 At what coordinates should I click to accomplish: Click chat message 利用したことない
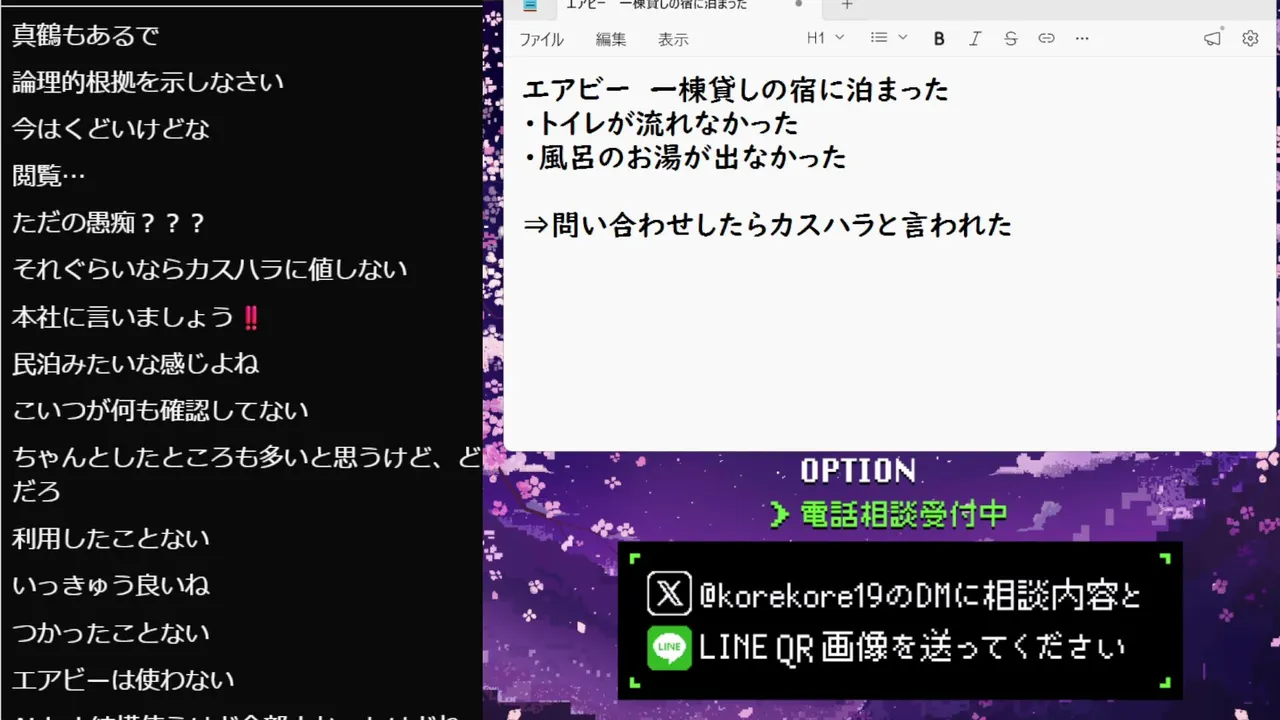pyautogui.click(x=111, y=539)
